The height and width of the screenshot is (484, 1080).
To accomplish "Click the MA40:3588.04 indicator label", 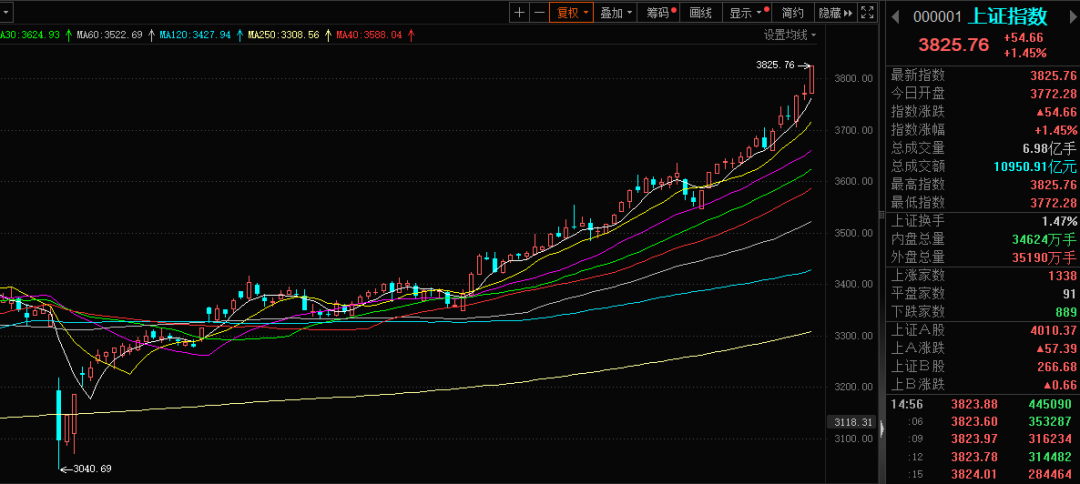I will point(368,34).
